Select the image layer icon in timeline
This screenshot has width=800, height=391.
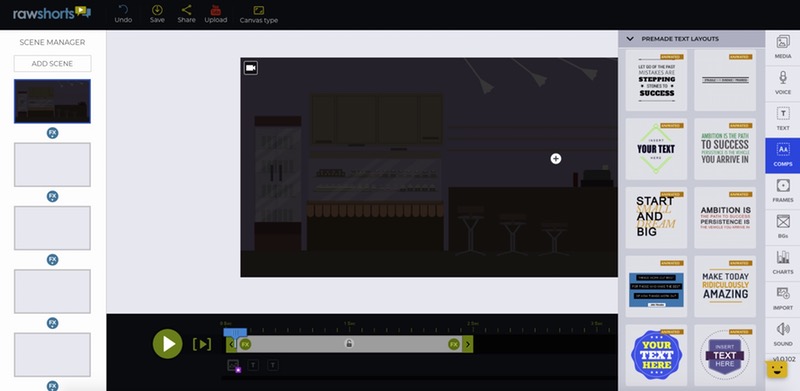(x=233, y=365)
